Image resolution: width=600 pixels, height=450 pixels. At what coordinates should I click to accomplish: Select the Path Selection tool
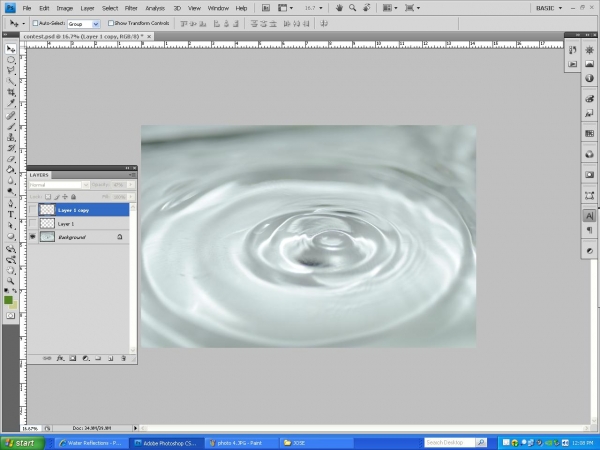pyautogui.click(x=11, y=226)
